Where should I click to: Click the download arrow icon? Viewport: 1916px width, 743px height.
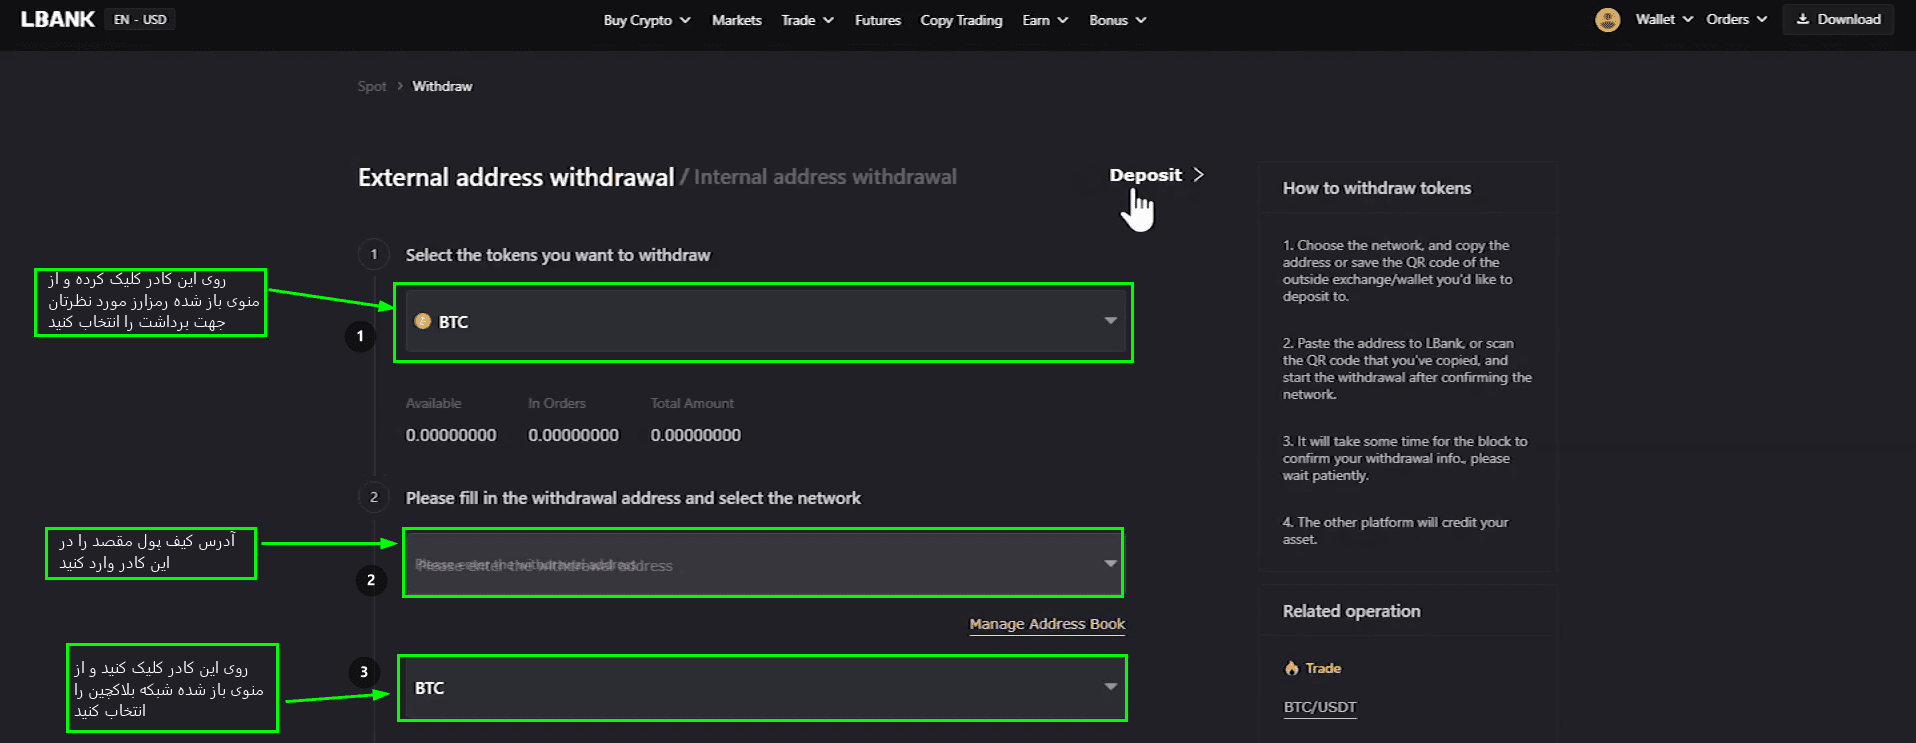pos(1803,19)
